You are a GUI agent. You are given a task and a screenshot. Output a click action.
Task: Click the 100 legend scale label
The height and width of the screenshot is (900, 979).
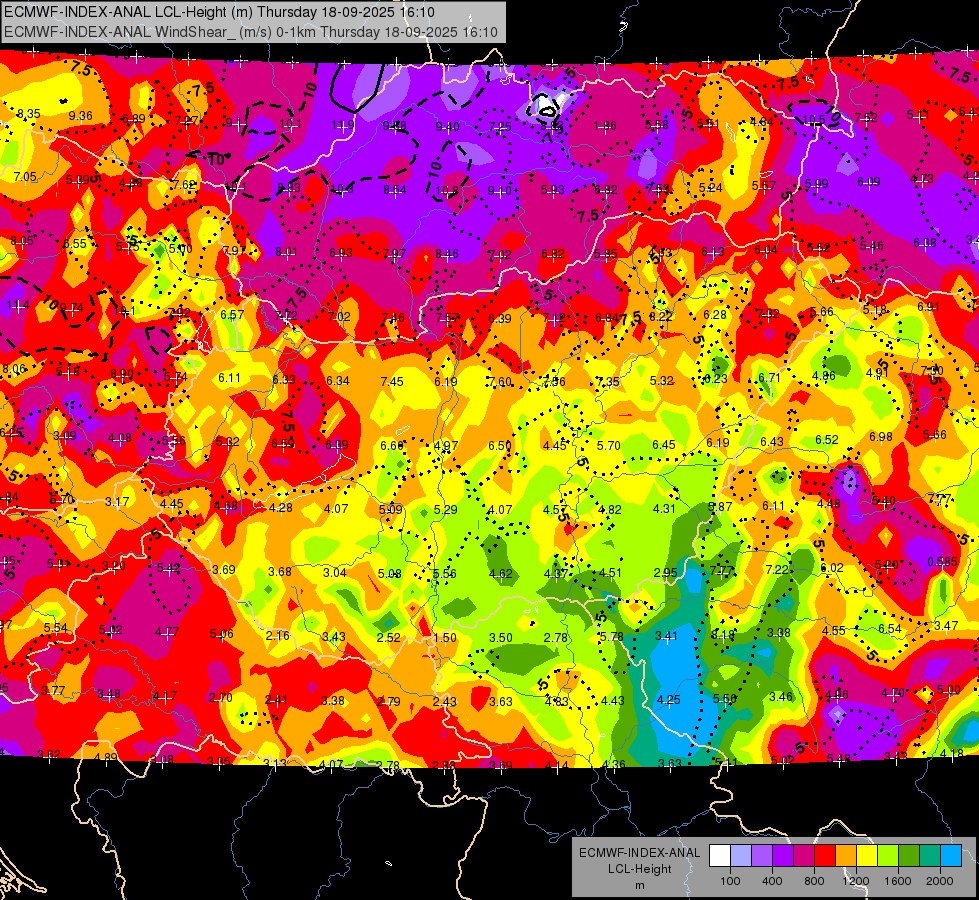pyautogui.click(x=730, y=881)
